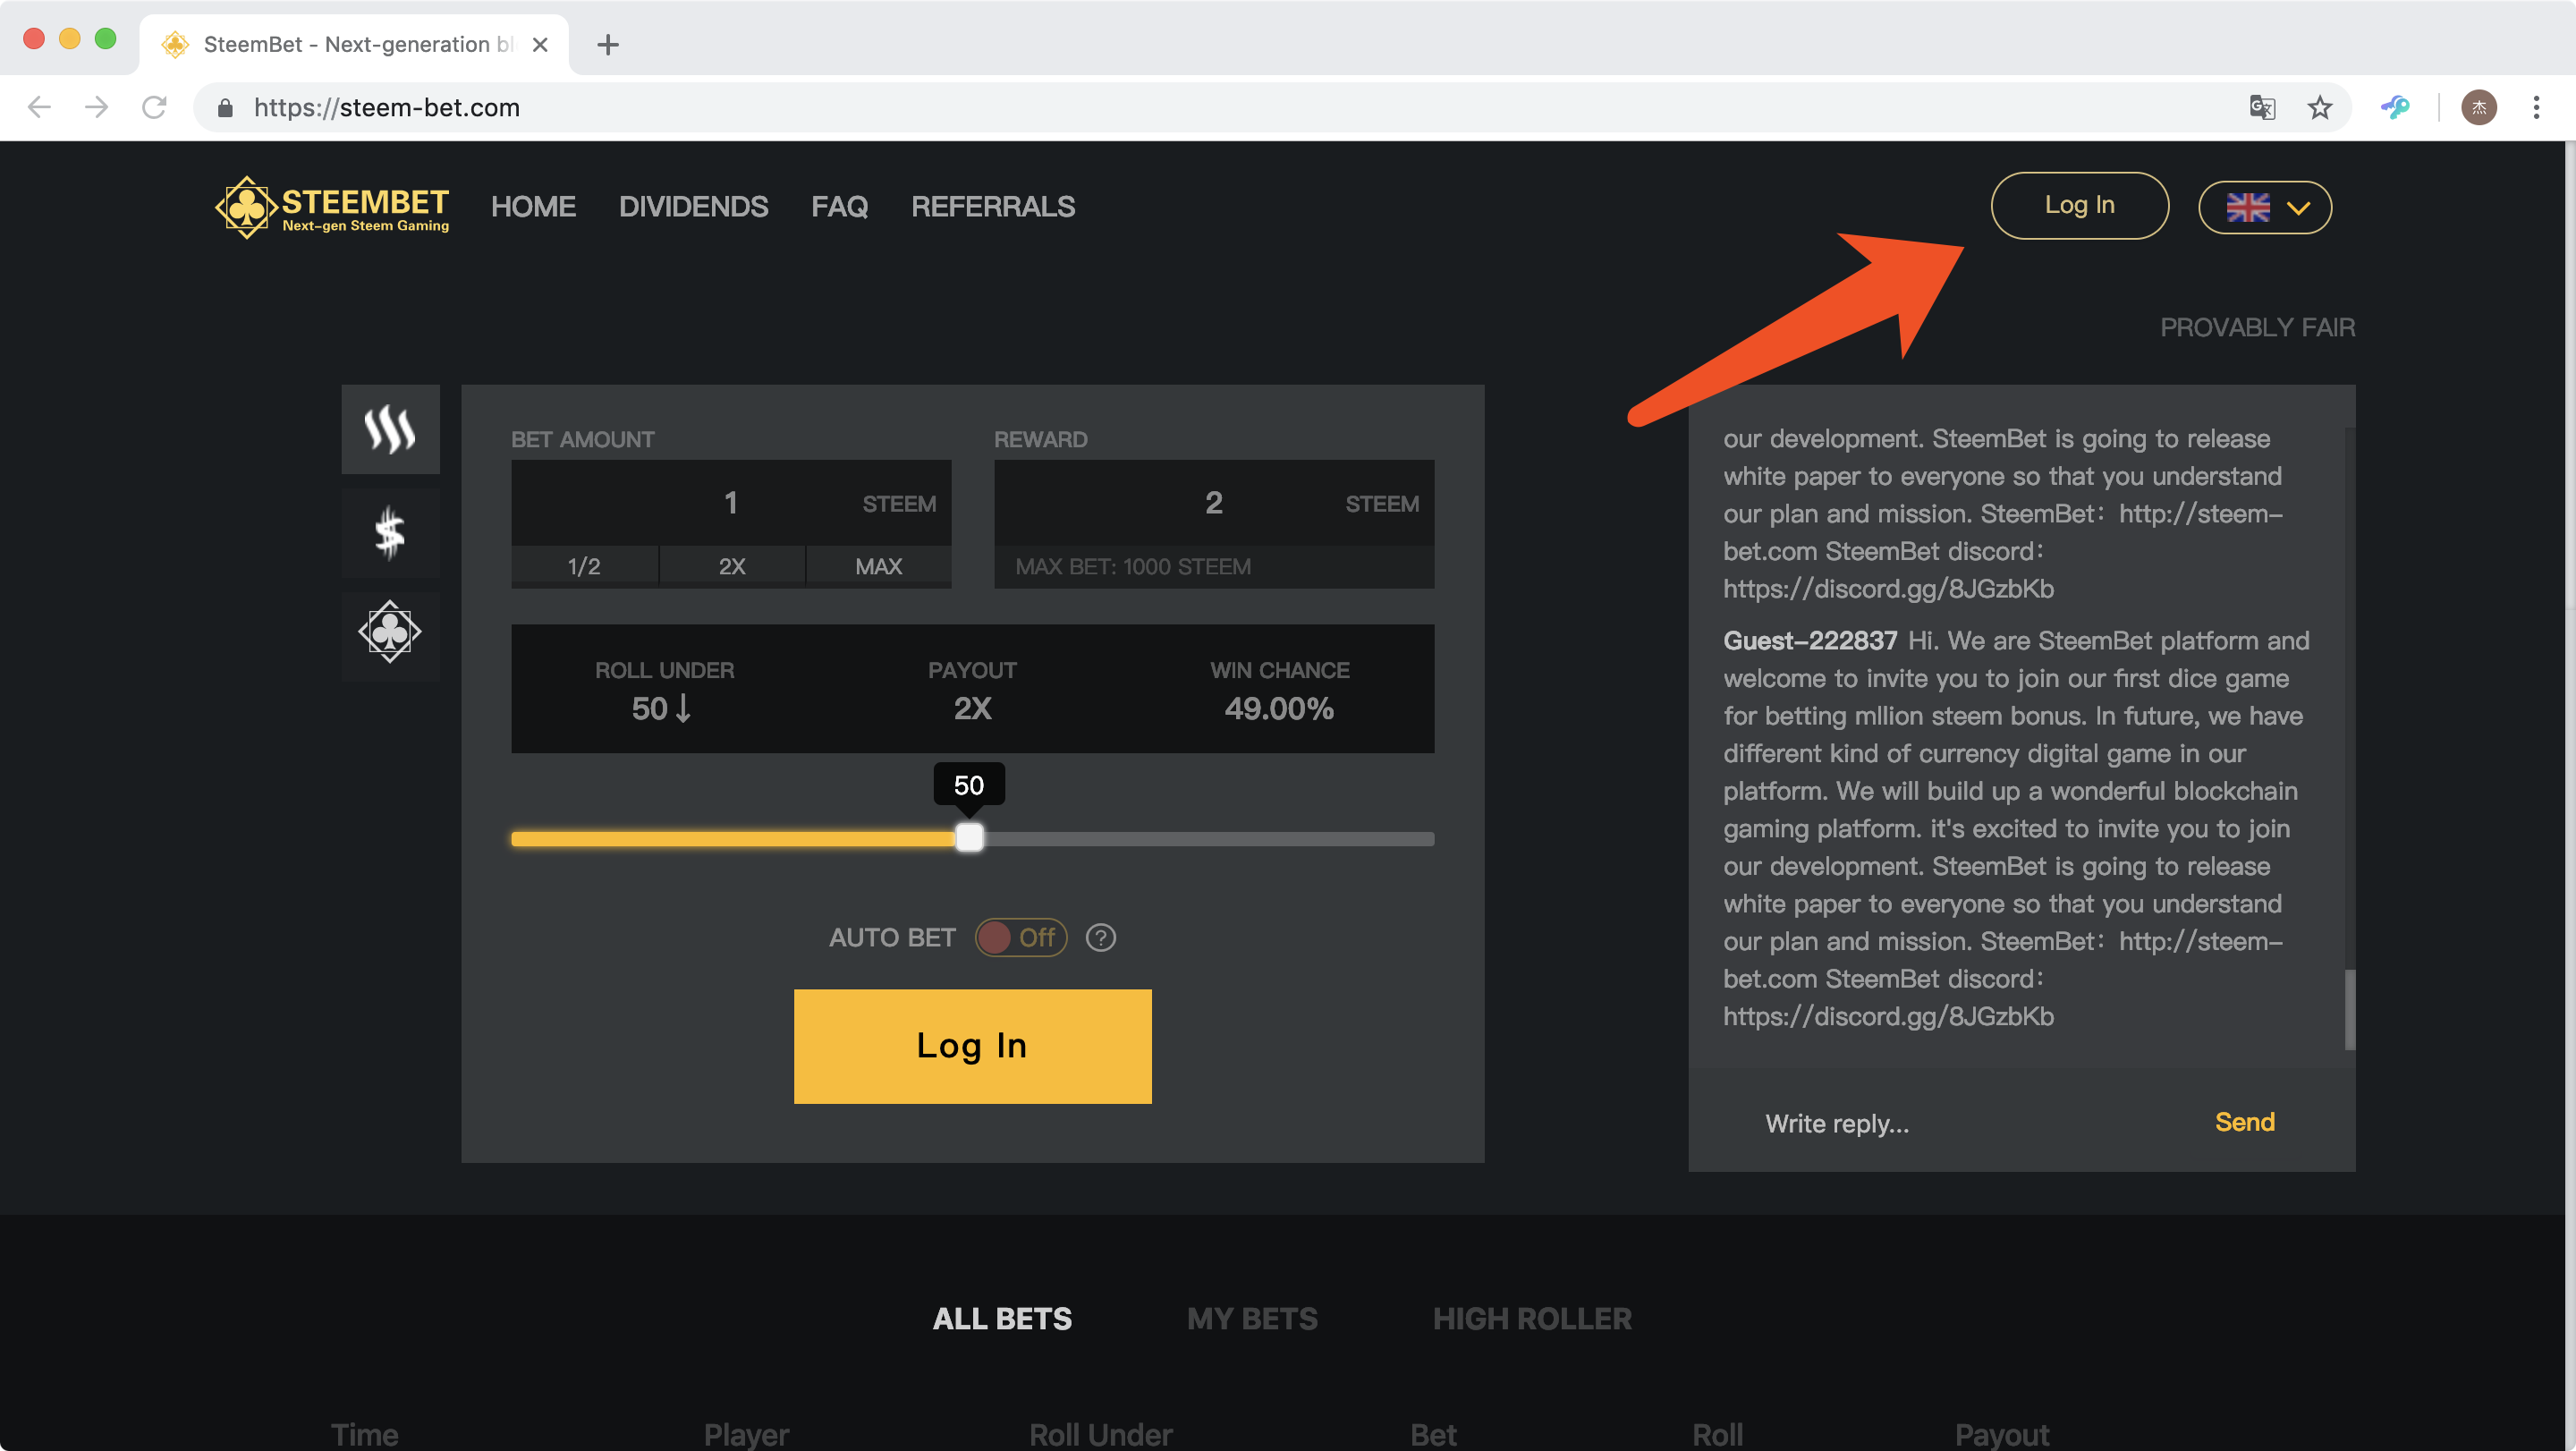
Task: Reload the page with refresh icon
Action: pyautogui.click(x=153, y=107)
